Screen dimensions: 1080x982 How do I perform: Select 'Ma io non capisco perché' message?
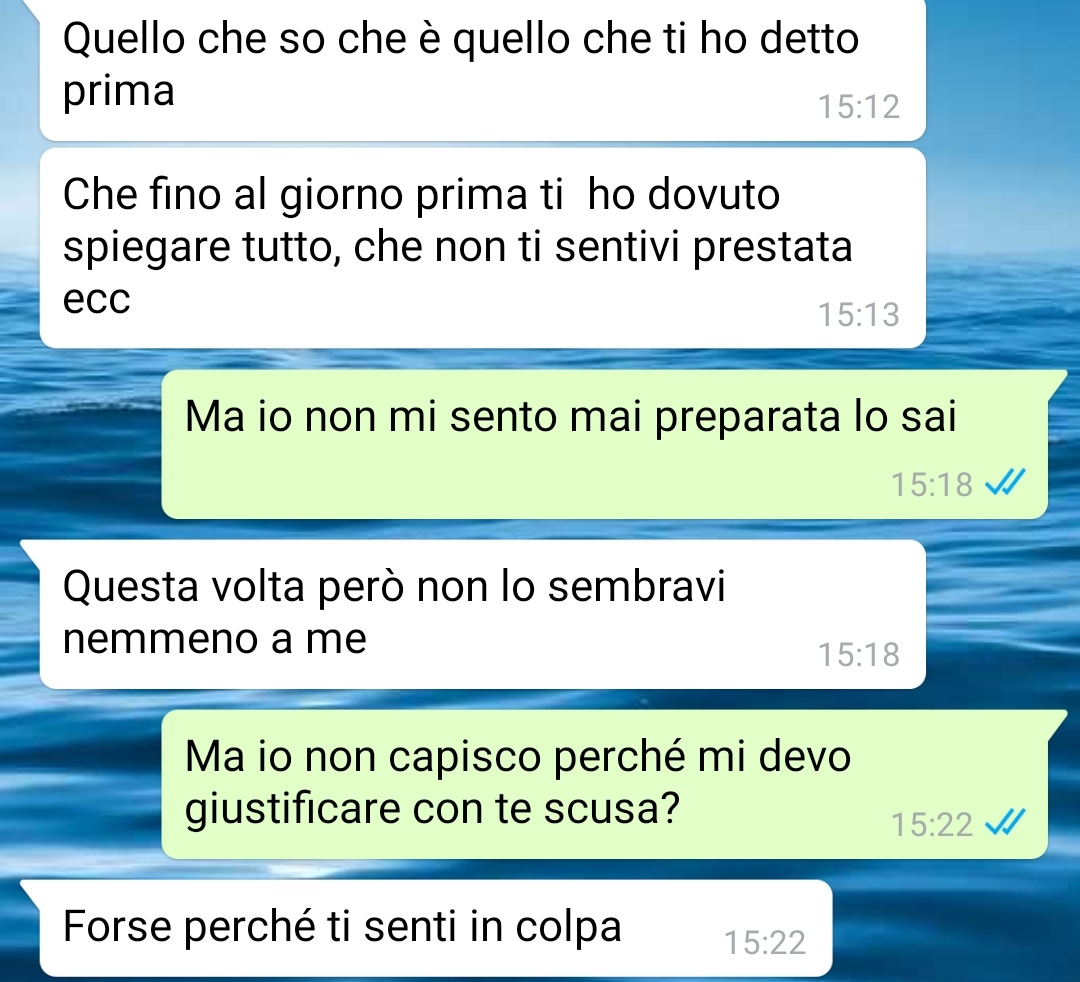coord(604,784)
